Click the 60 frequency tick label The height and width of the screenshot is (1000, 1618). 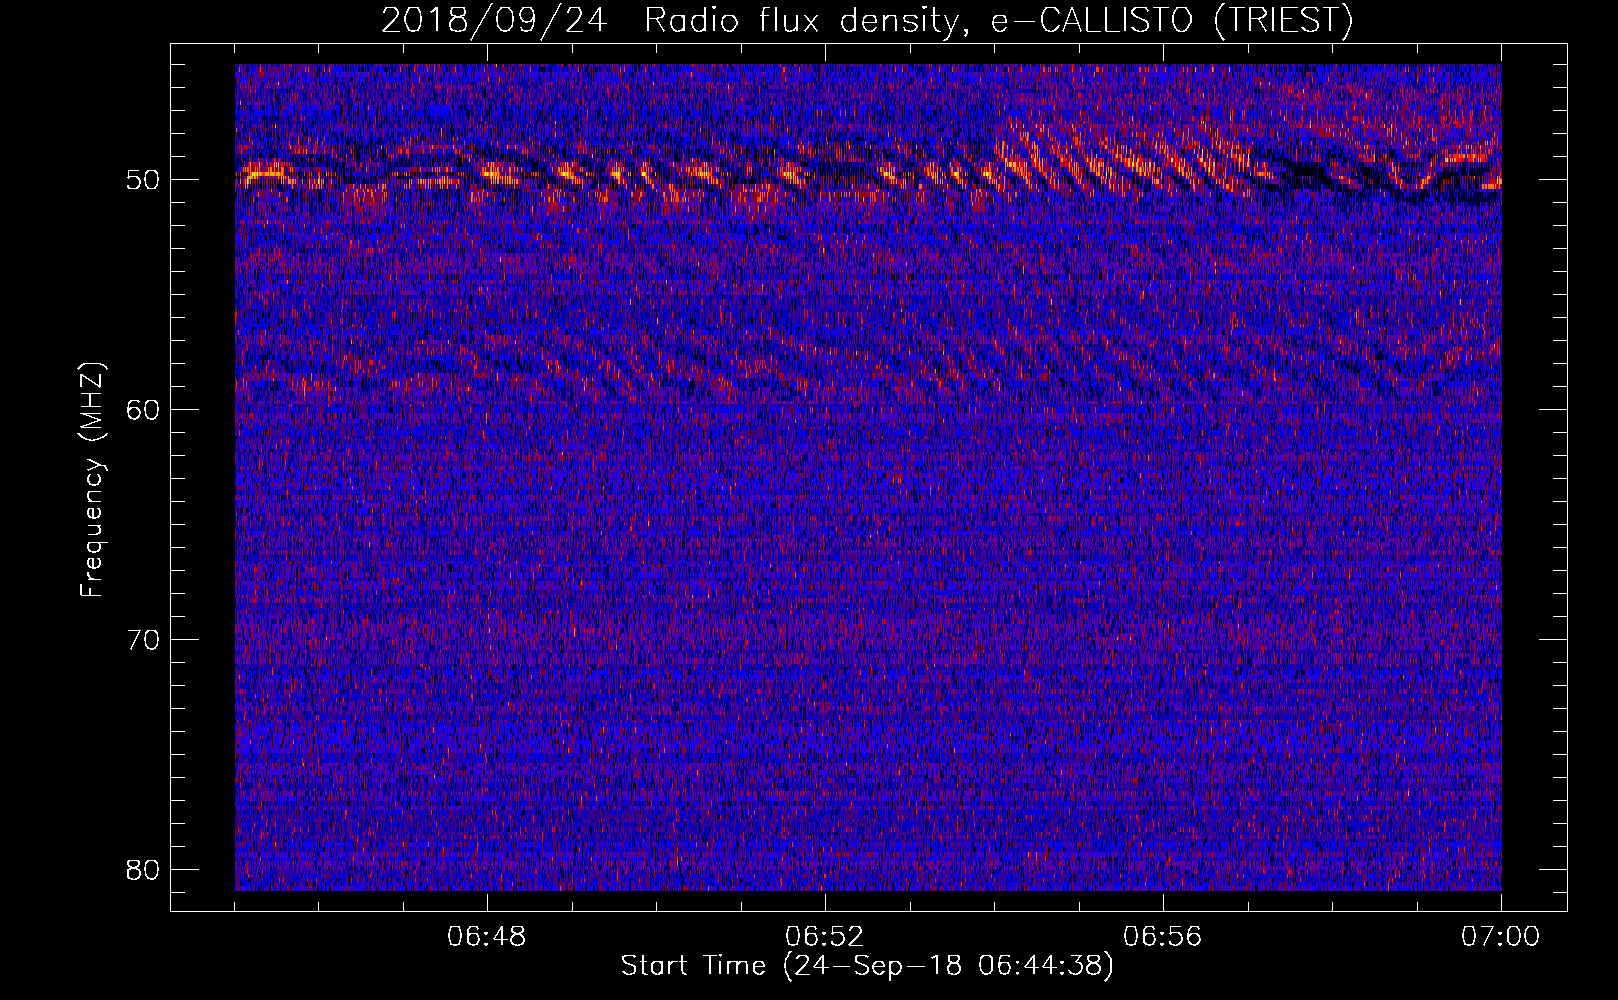pyautogui.click(x=144, y=409)
